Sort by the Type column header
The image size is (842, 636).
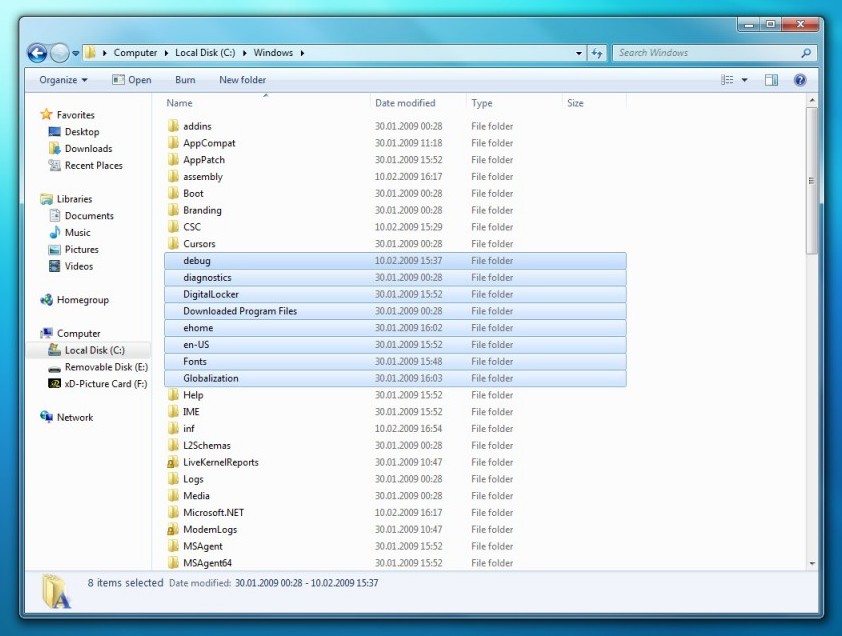[482, 103]
